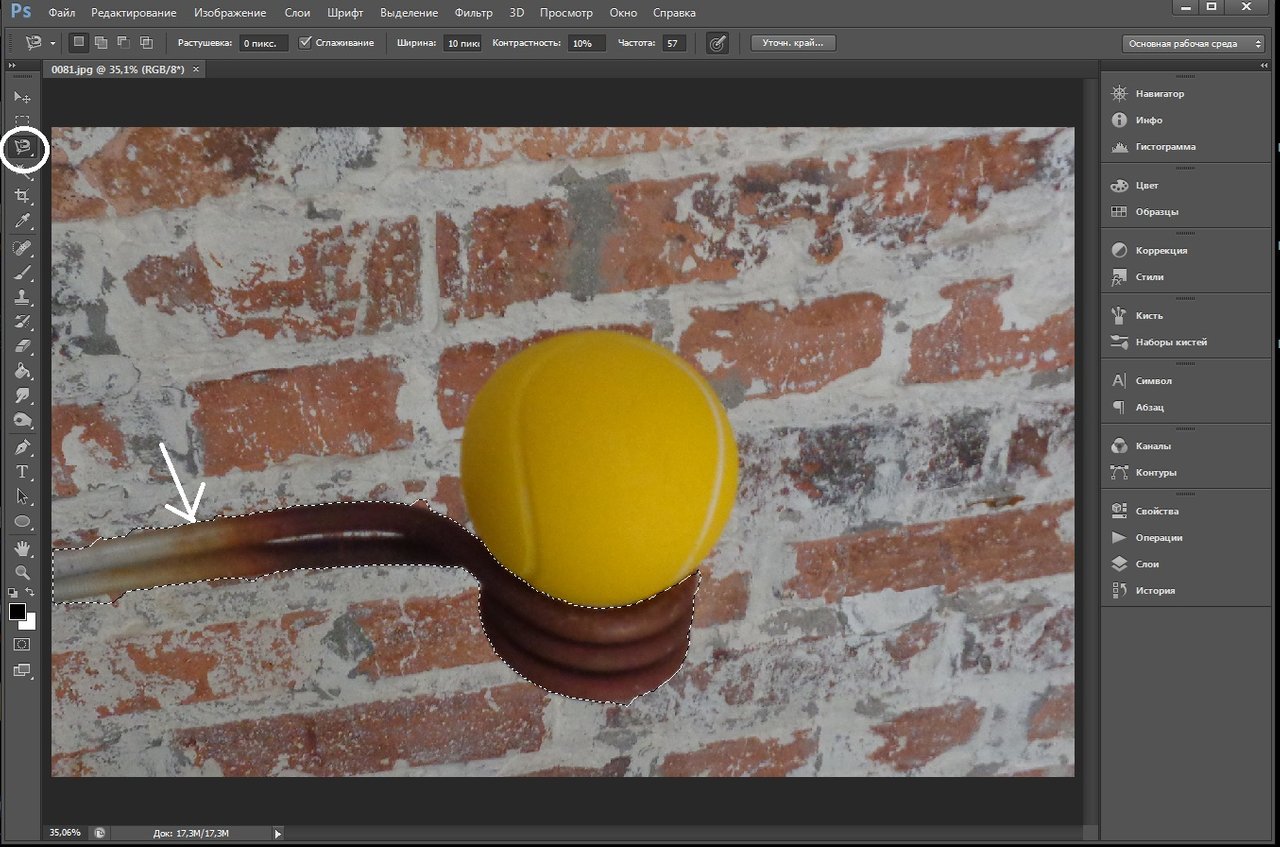
Task: Click the pen pressure icon in options bar
Action: click(x=717, y=43)
